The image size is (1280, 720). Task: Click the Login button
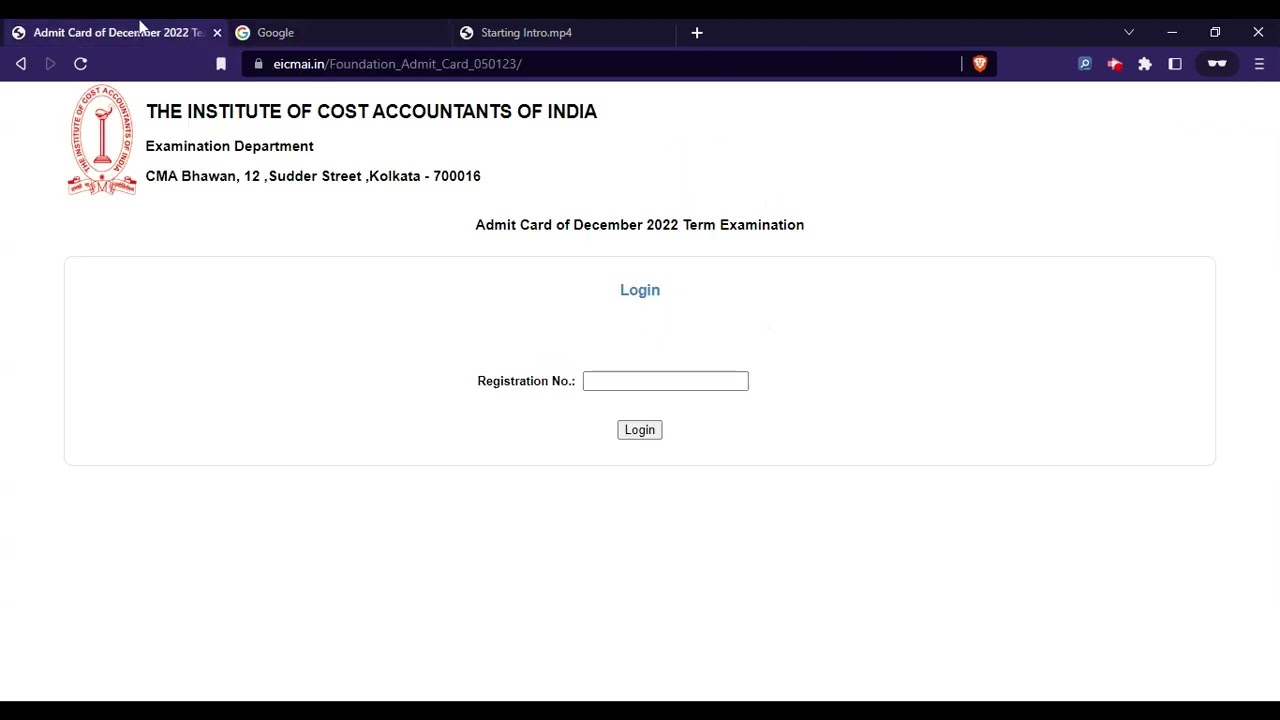coord(640,430)
